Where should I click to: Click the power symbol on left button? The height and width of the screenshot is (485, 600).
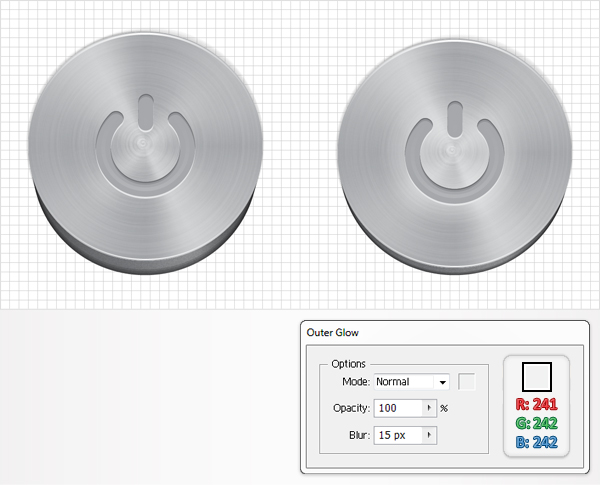(145, 145)
